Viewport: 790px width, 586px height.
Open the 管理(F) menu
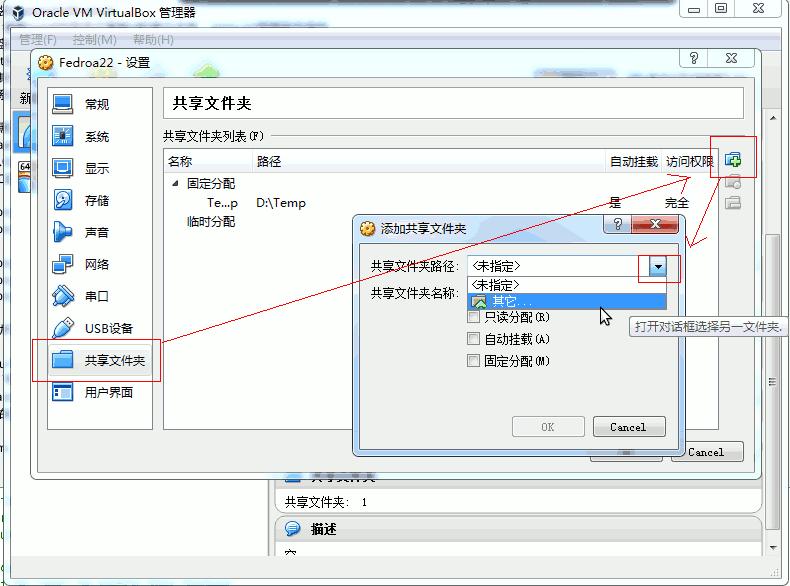(38, 39)
